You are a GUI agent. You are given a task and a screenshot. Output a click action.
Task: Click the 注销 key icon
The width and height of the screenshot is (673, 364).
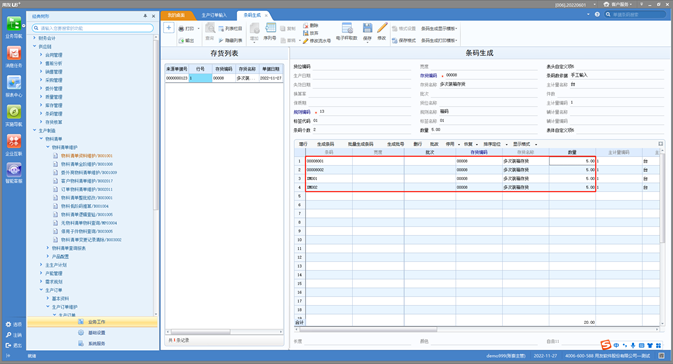[x=8, y=335]
